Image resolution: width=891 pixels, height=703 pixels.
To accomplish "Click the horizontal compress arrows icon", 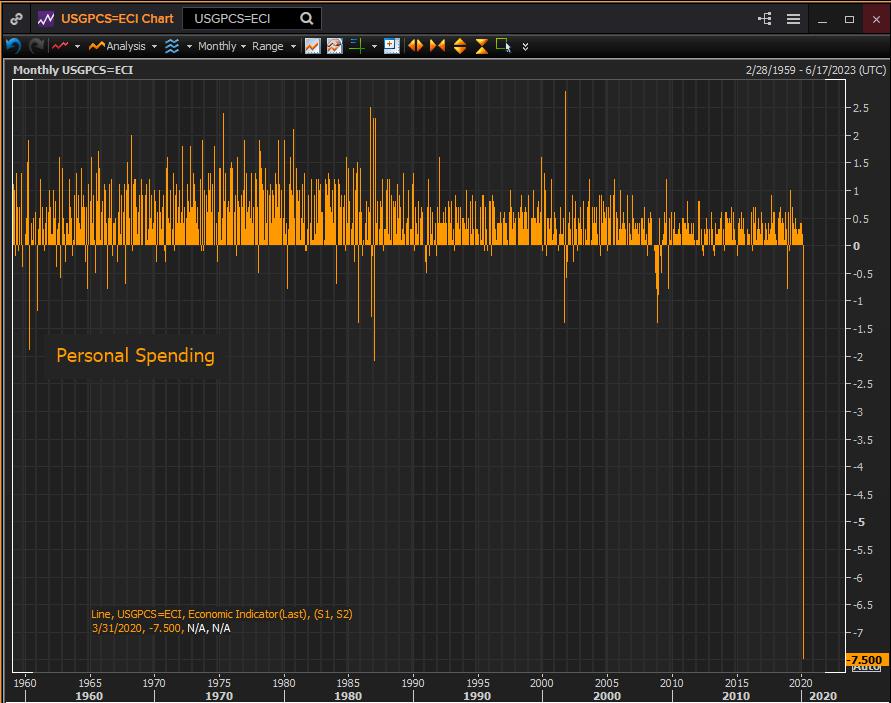I will [x=438, y=45].
